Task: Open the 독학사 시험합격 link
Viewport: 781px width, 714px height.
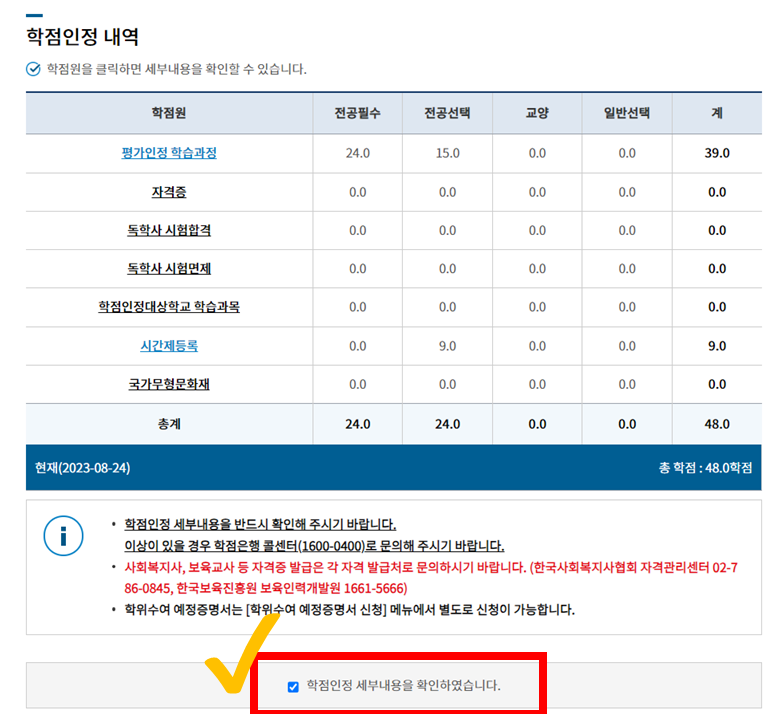Action: tap(169, 230)
